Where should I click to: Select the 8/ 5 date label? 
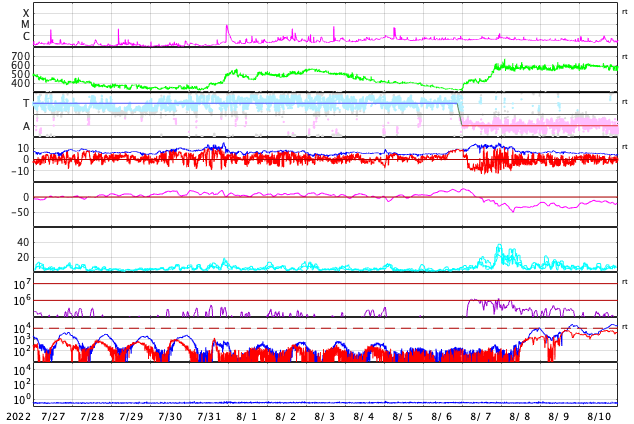[x=403, y=417]
